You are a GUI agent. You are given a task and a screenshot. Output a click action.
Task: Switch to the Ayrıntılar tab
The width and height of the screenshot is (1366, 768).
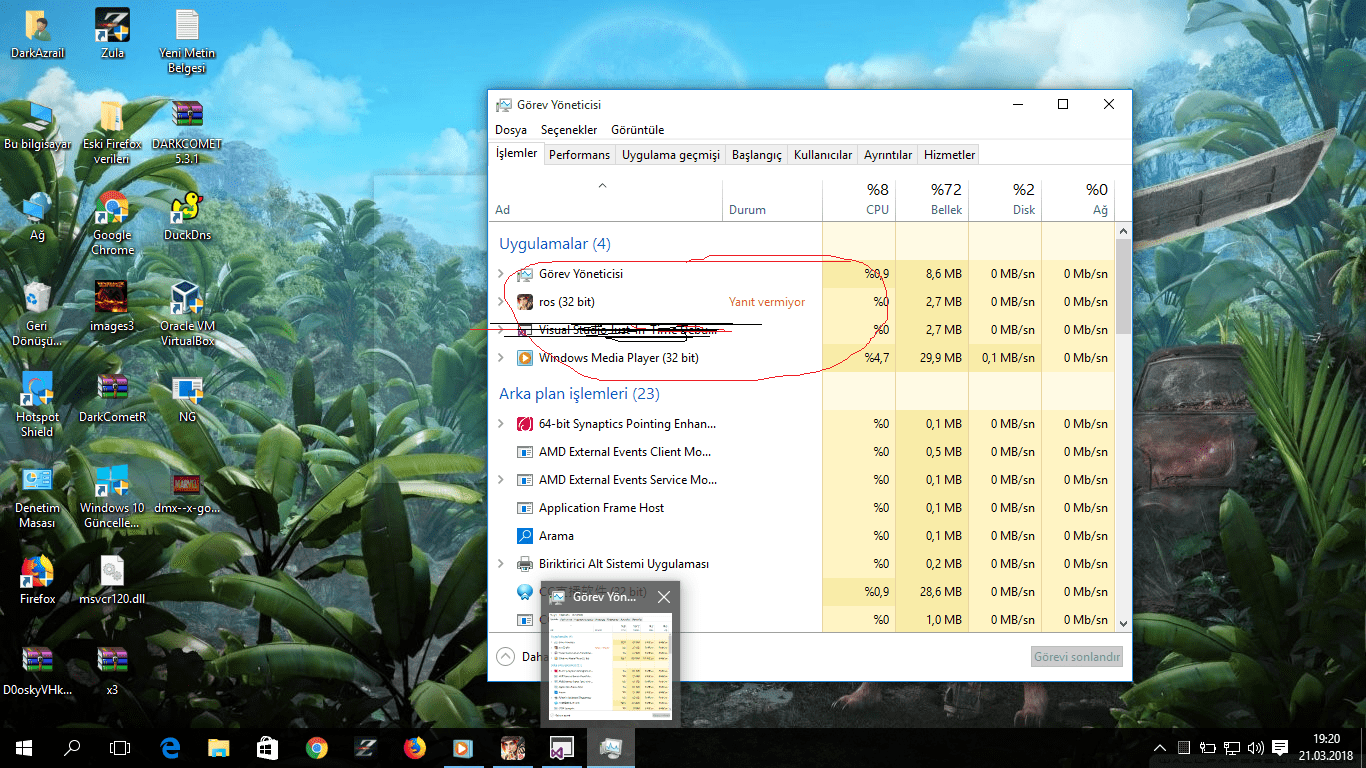[888, 155]
